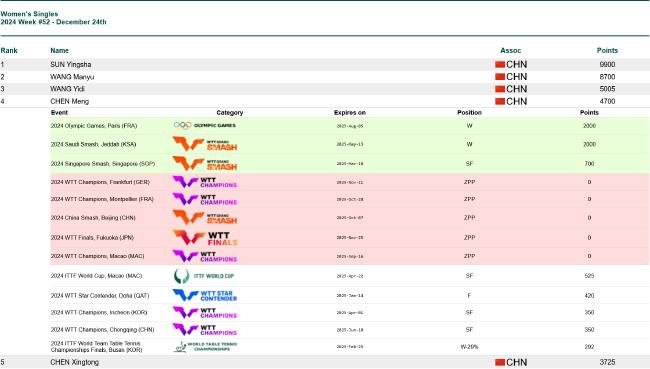Image resolution: width=650 pixels, height=369 pixels.
Task: Expand the CHEN Xingtong ranking row
Action: tap(325, 362)
